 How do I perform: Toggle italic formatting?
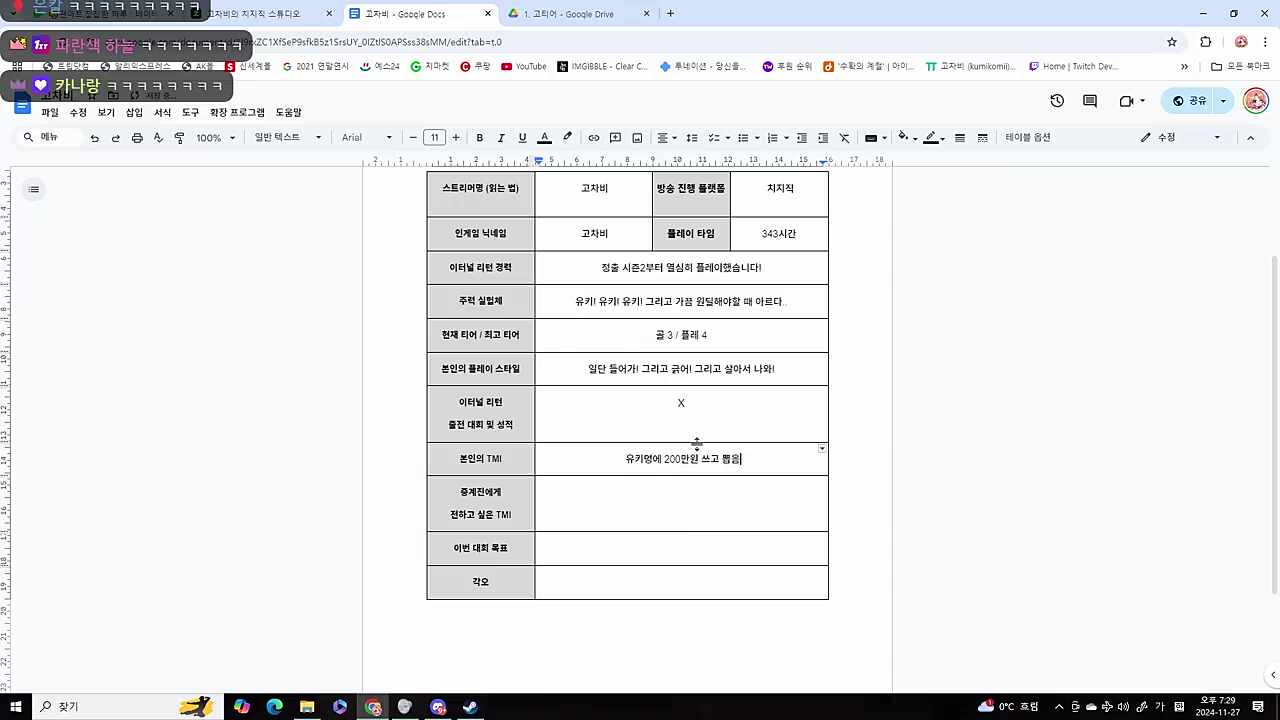tap(501, 138)
